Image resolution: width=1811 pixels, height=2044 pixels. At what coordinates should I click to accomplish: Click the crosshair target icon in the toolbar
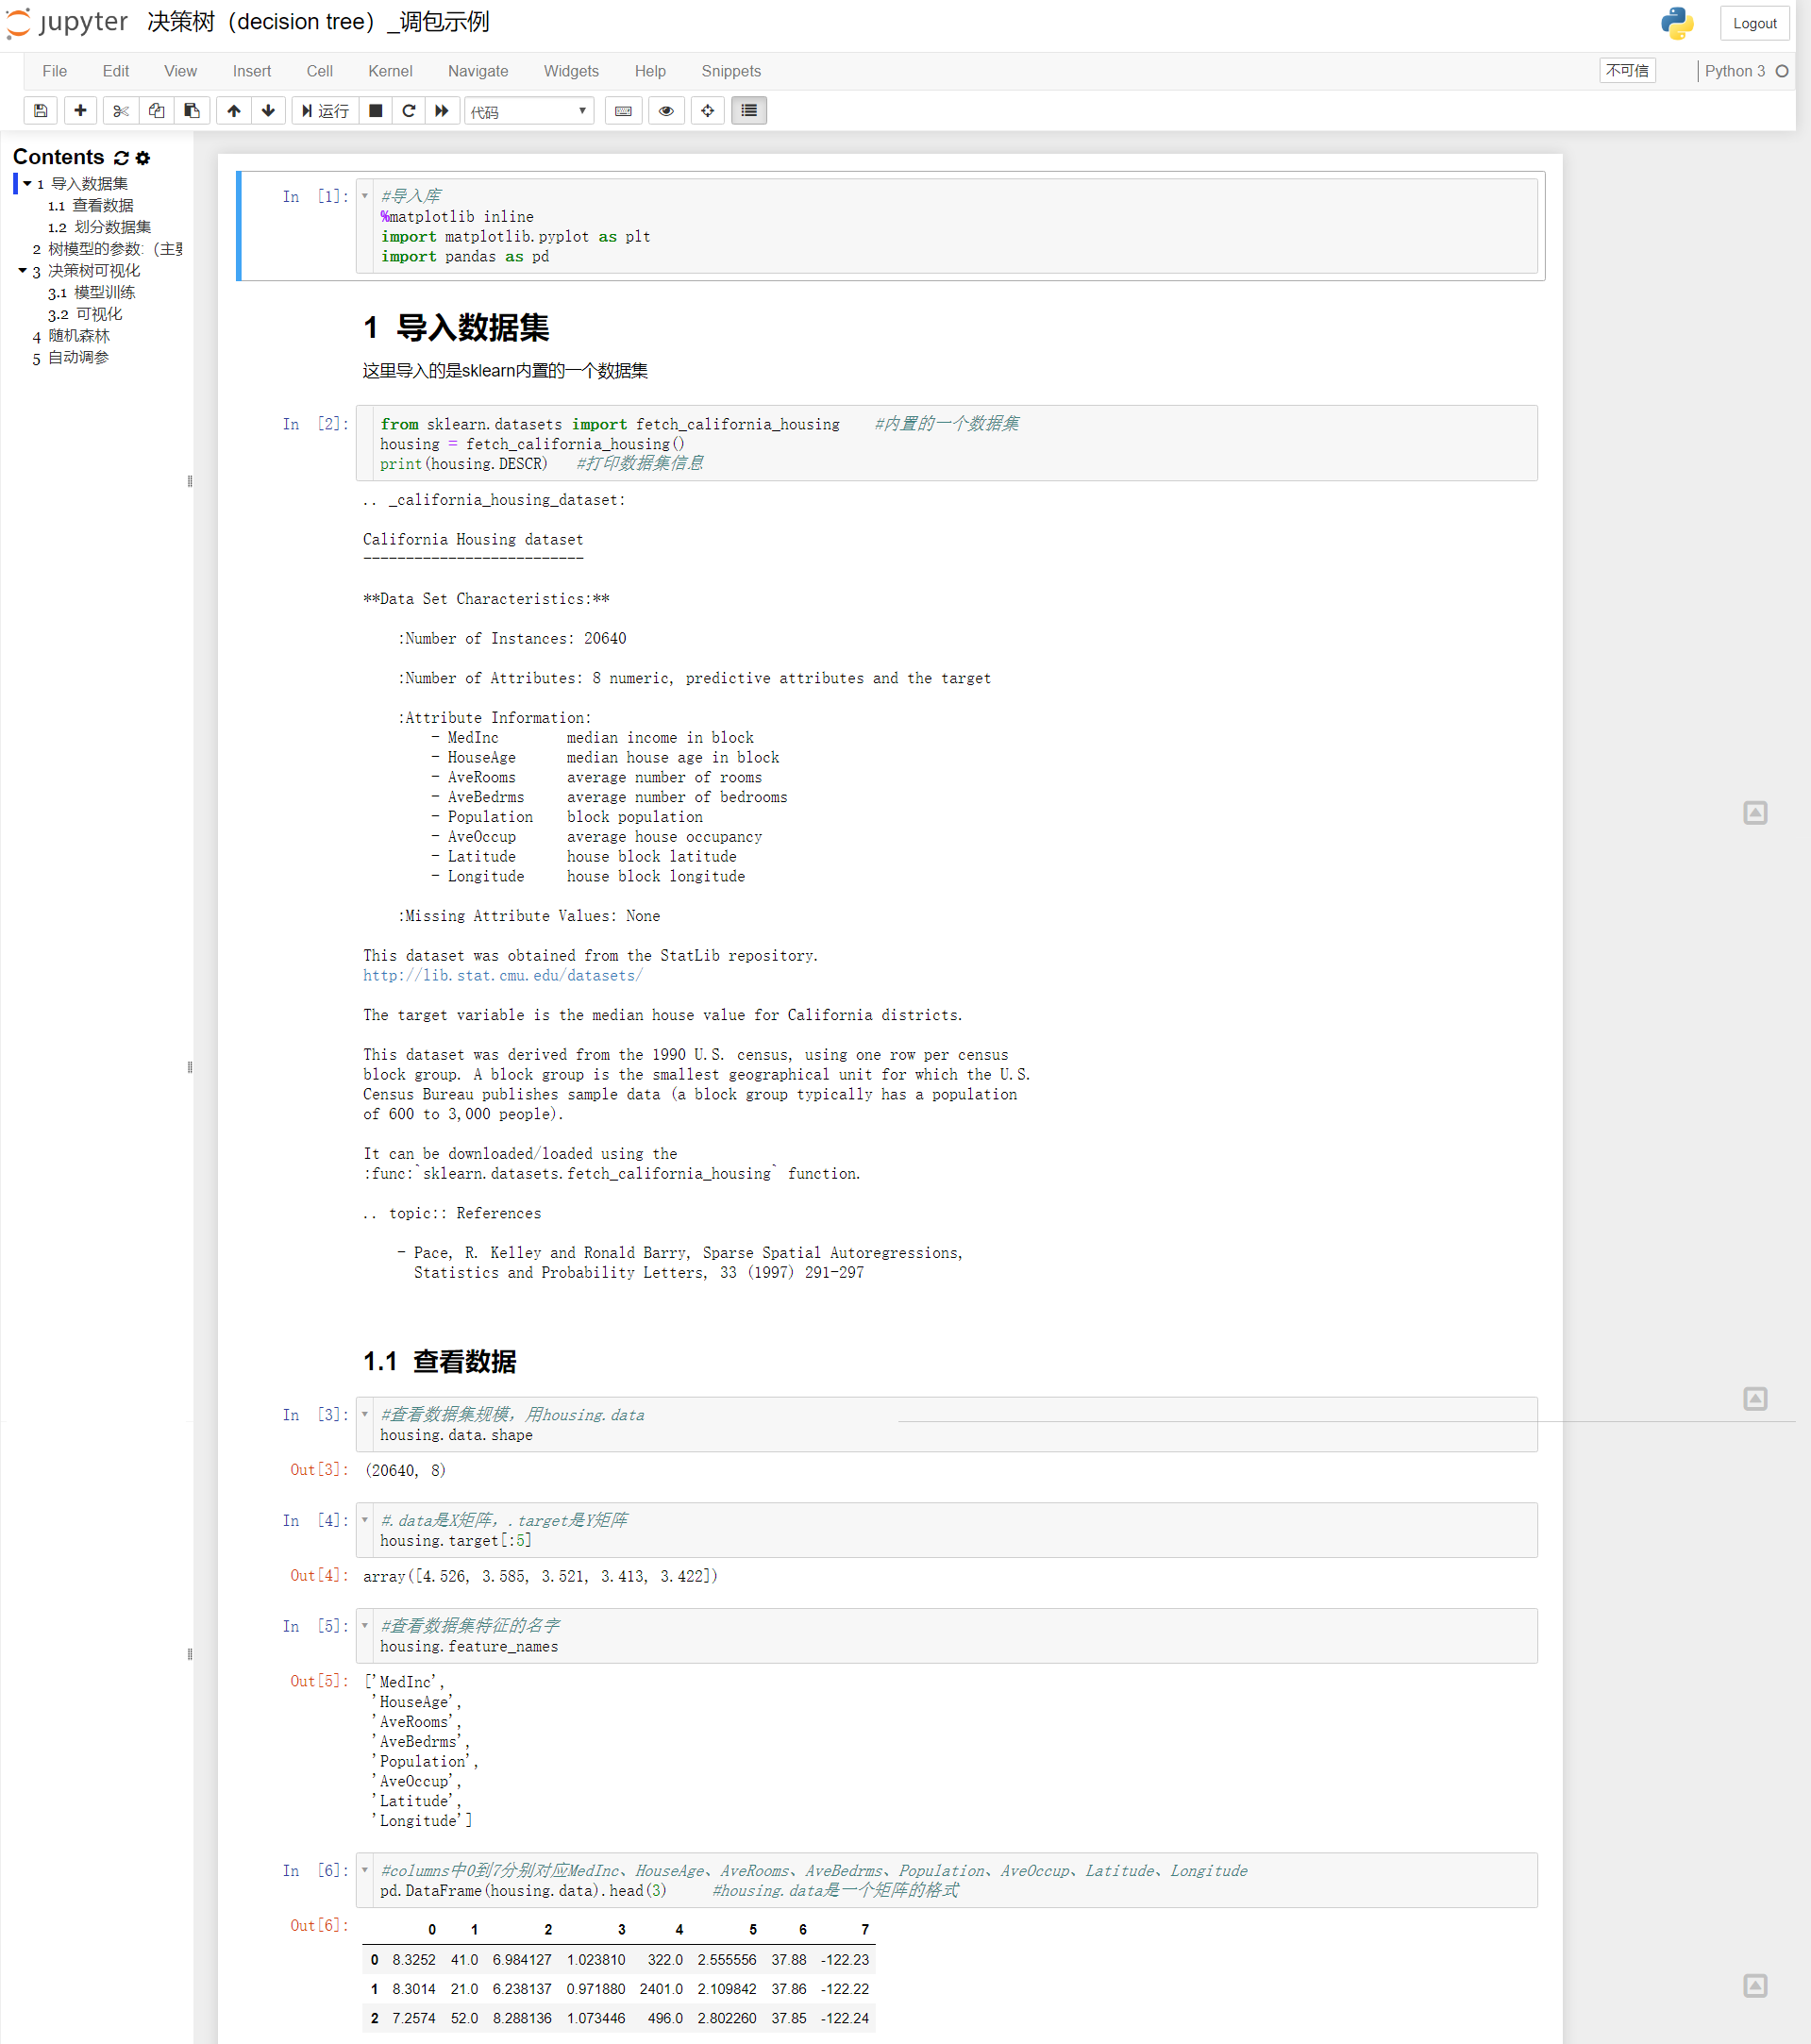(708, 111)
